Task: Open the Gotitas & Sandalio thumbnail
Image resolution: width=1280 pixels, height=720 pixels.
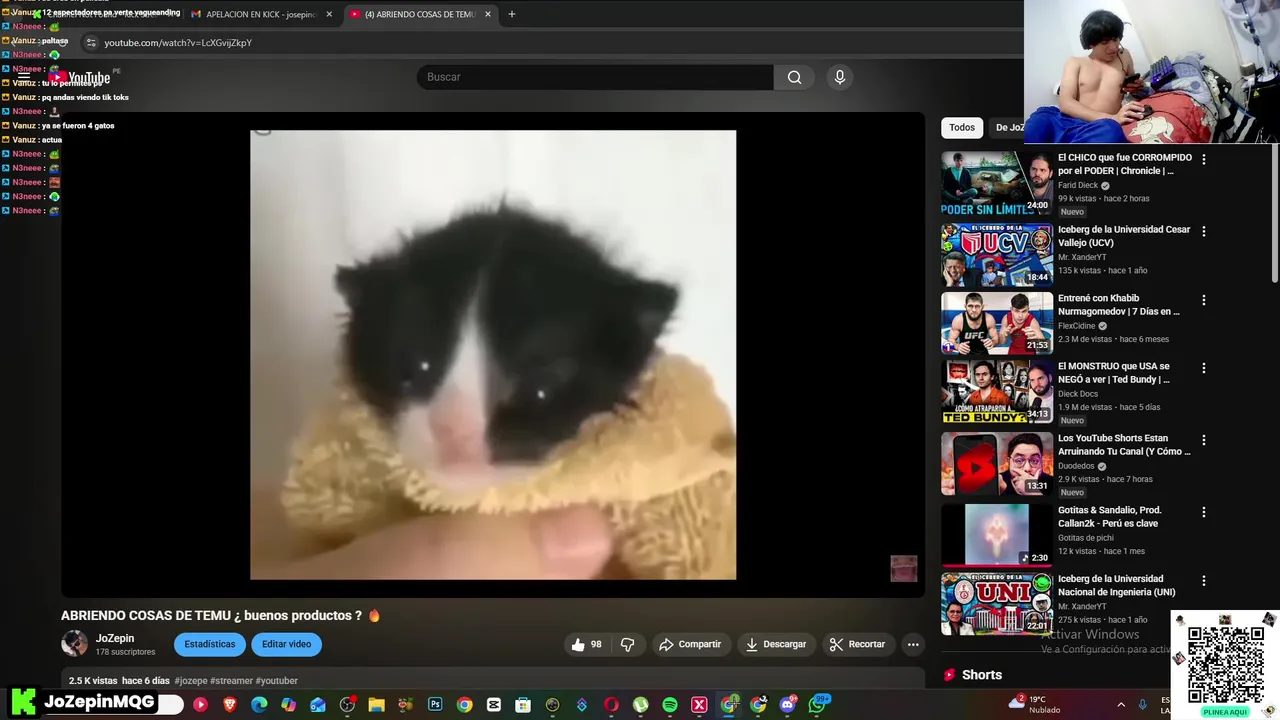Action: click(996, 535)
